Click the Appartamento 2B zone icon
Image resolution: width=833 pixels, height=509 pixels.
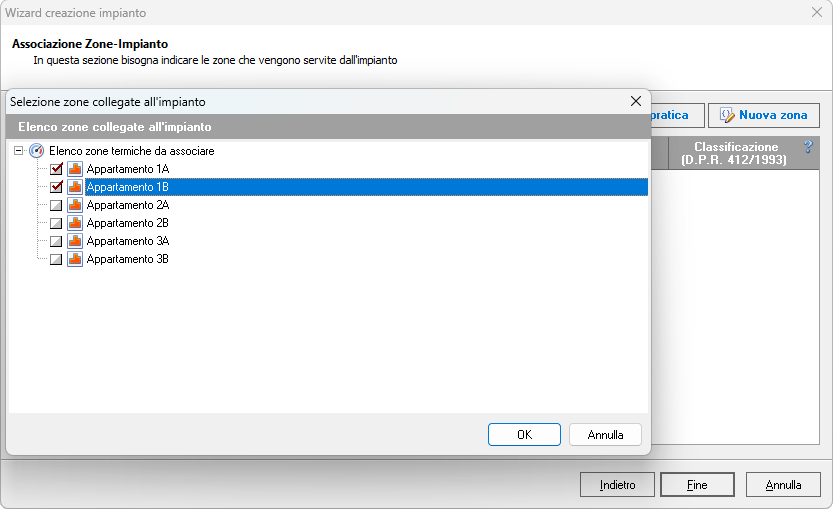(75, 223)
